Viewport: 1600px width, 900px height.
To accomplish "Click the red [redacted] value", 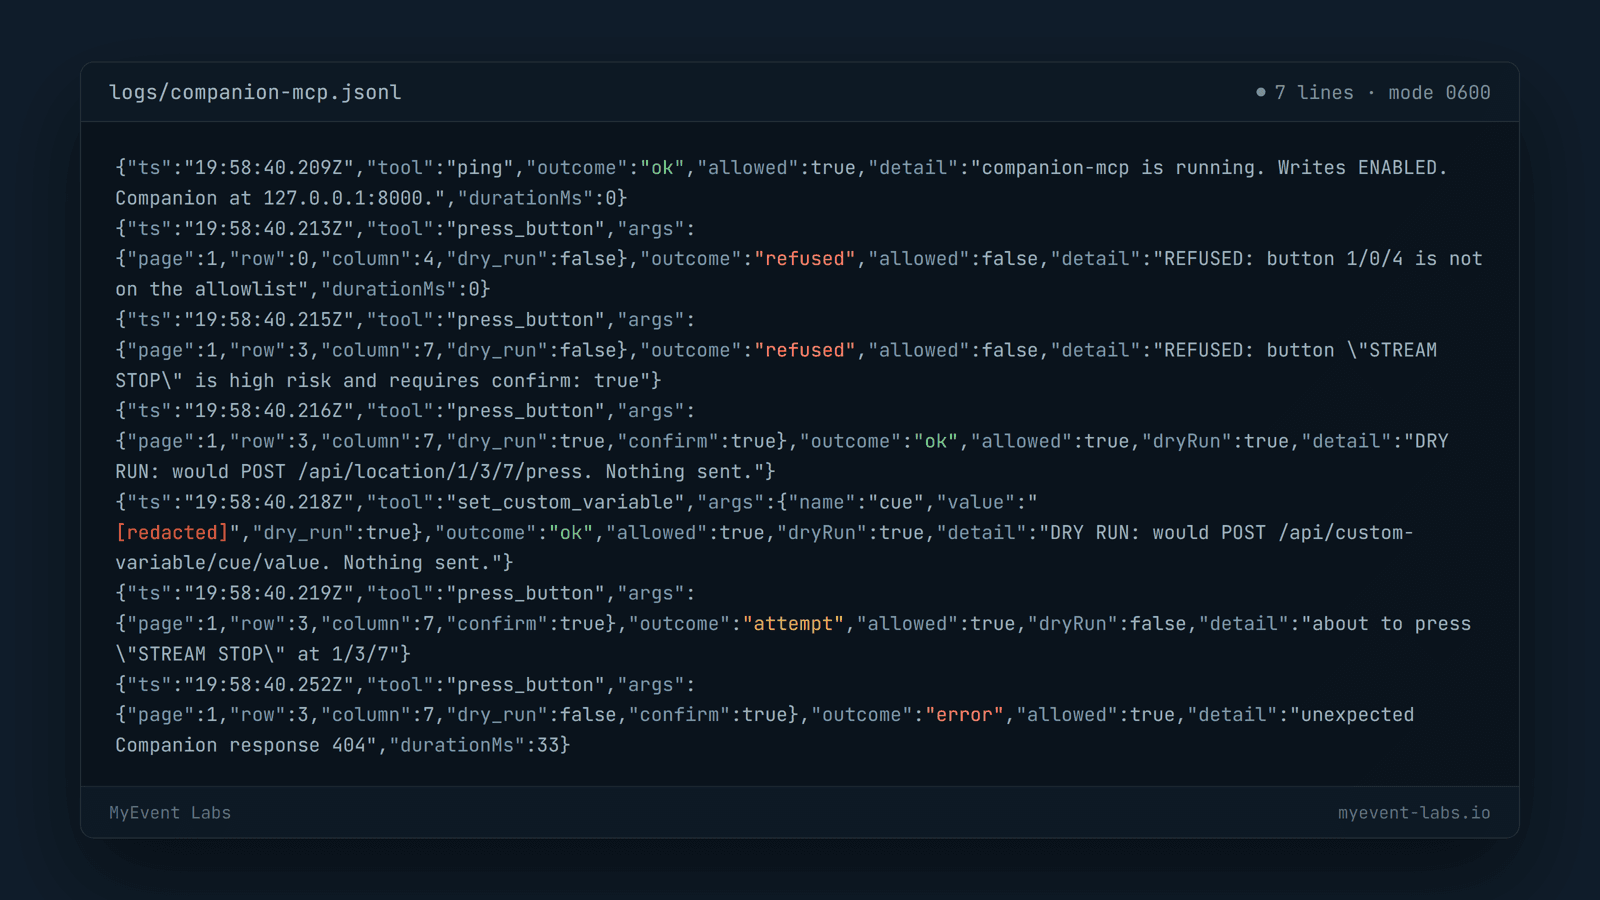I will 172,533.
